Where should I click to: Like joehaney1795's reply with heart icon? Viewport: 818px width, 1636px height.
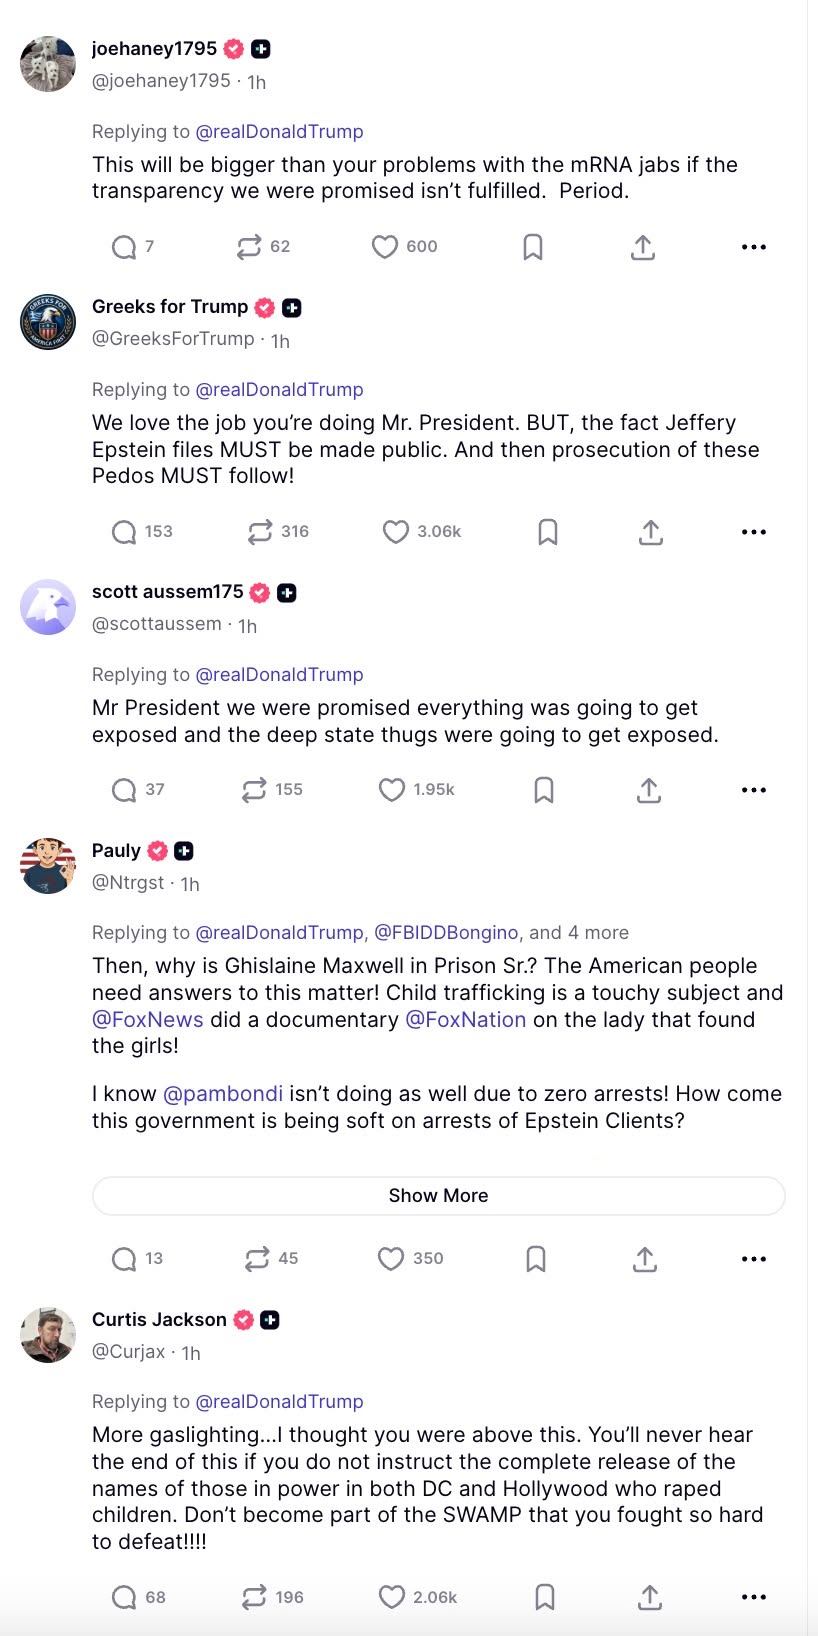[385, 247]
